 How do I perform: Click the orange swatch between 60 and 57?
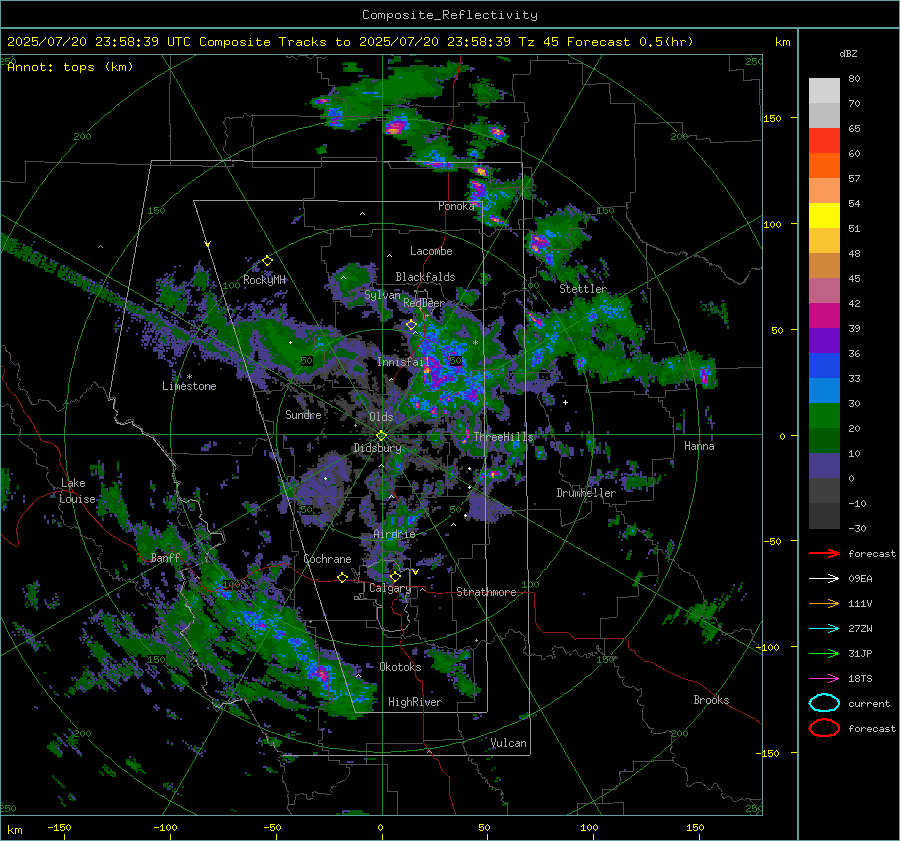pyautogui.click(x=824, y=165)
